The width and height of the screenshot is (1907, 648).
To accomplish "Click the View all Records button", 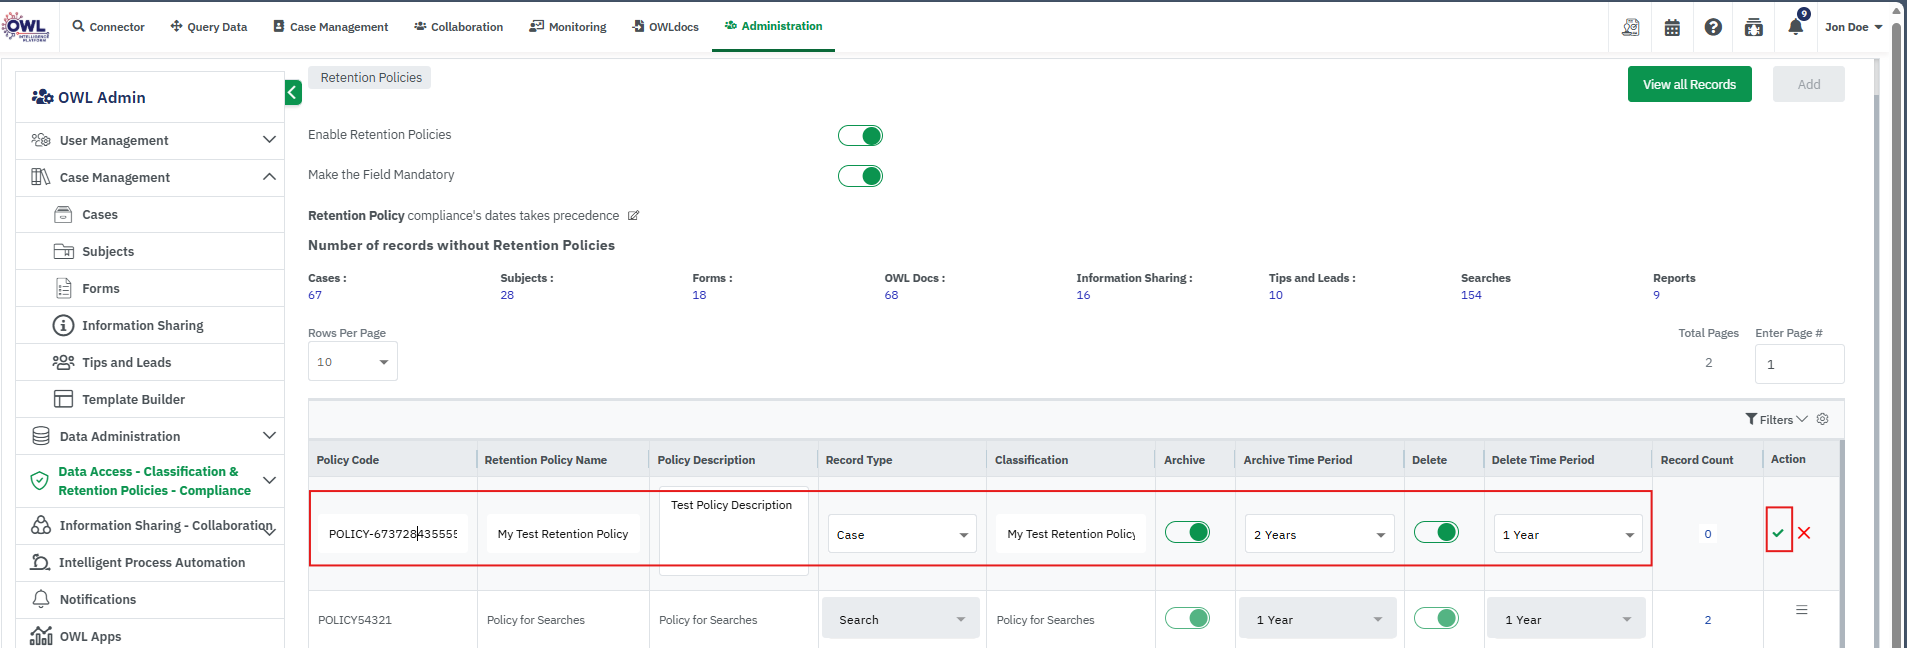I will point(1689,85).
